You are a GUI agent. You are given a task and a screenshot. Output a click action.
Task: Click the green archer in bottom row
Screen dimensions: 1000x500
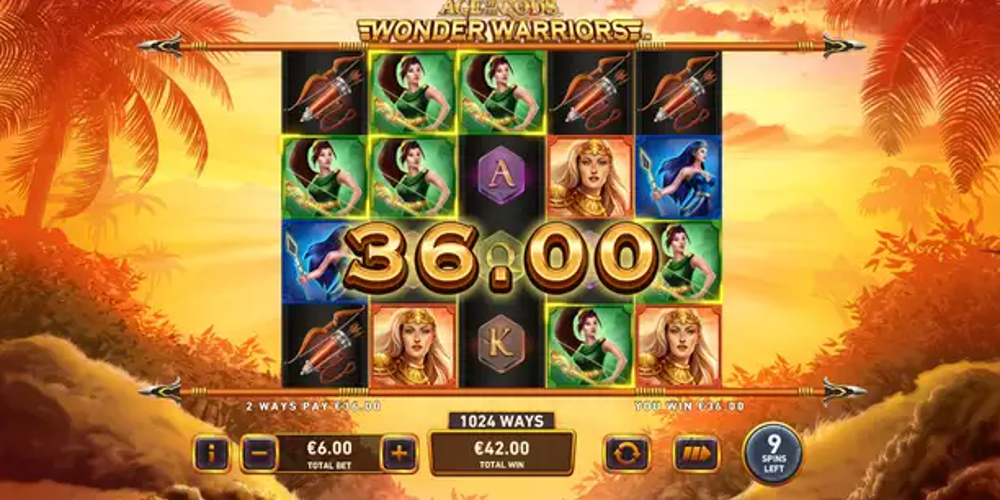tap(590, 345)
